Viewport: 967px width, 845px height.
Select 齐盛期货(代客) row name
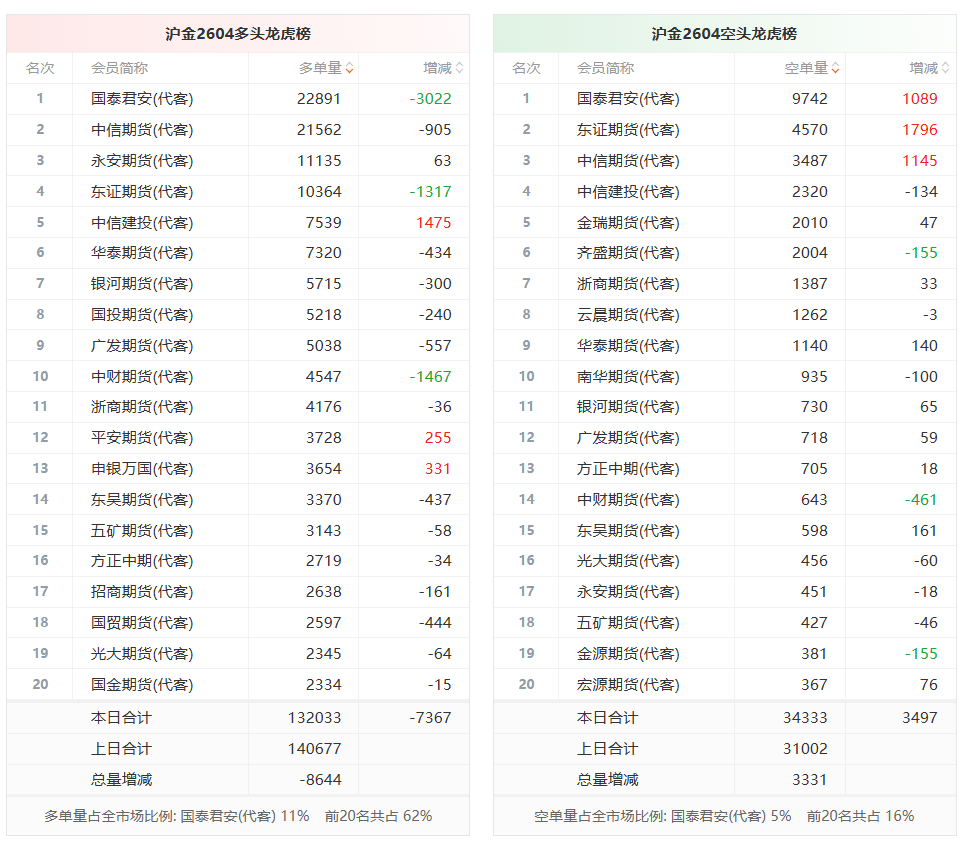click(628, 253)
